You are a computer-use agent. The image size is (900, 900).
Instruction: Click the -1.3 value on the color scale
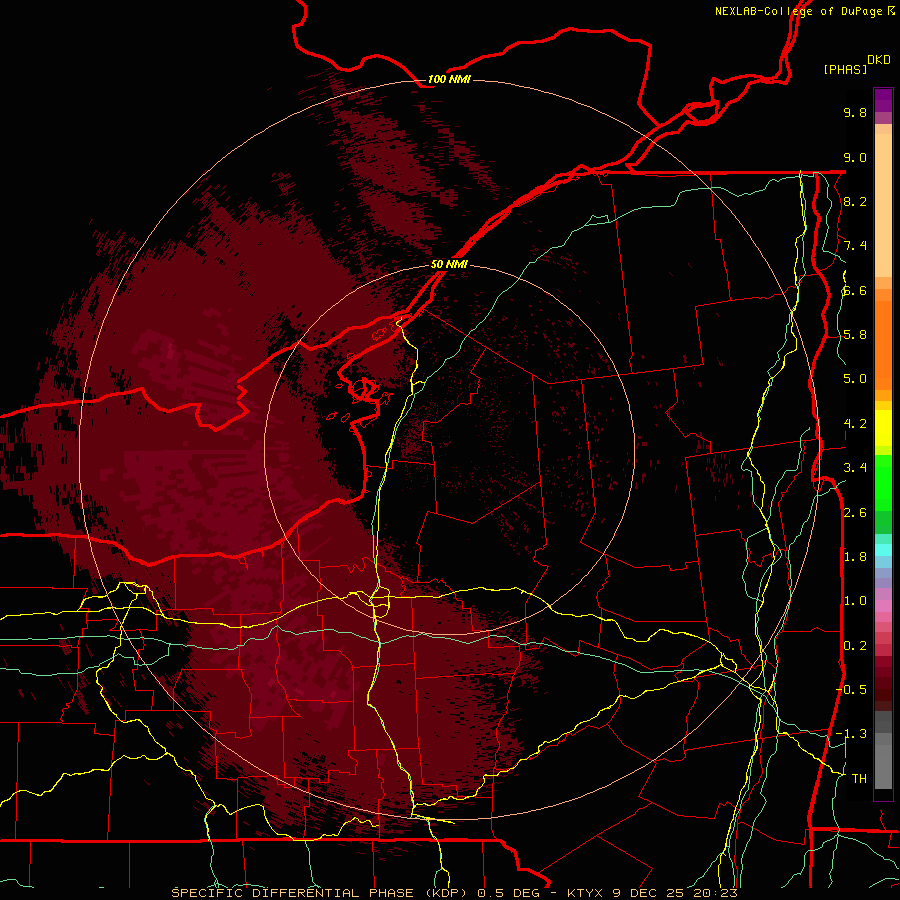[851, 734]
